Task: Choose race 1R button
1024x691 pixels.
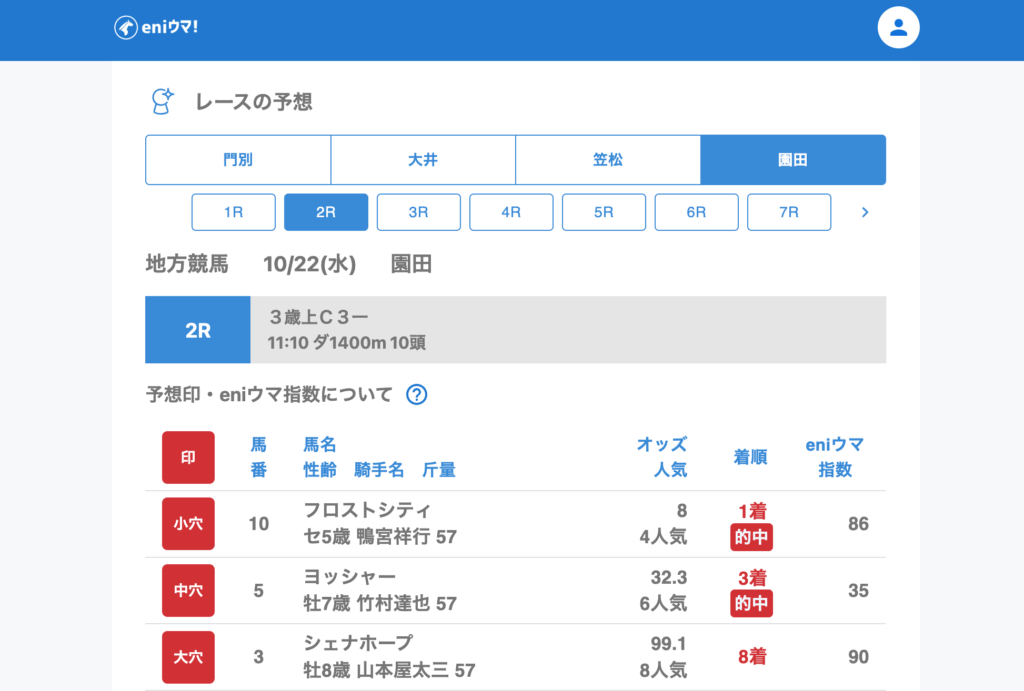Action: pos(233,212)
